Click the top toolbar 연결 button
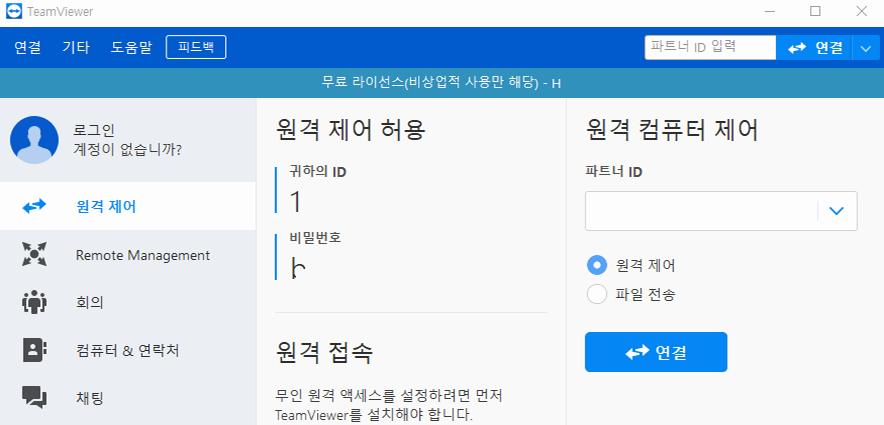The image size is (884, 425). click(x=815, y=48)
